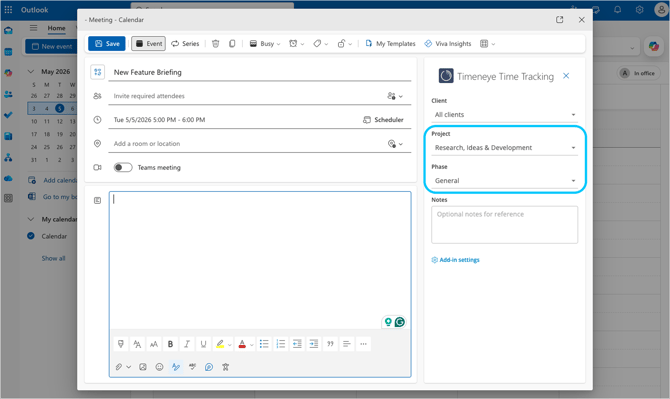Image resolution: width=670 pixels, height=399 pixels.
Task: Click the font size icon
Action: coord(154,344)
